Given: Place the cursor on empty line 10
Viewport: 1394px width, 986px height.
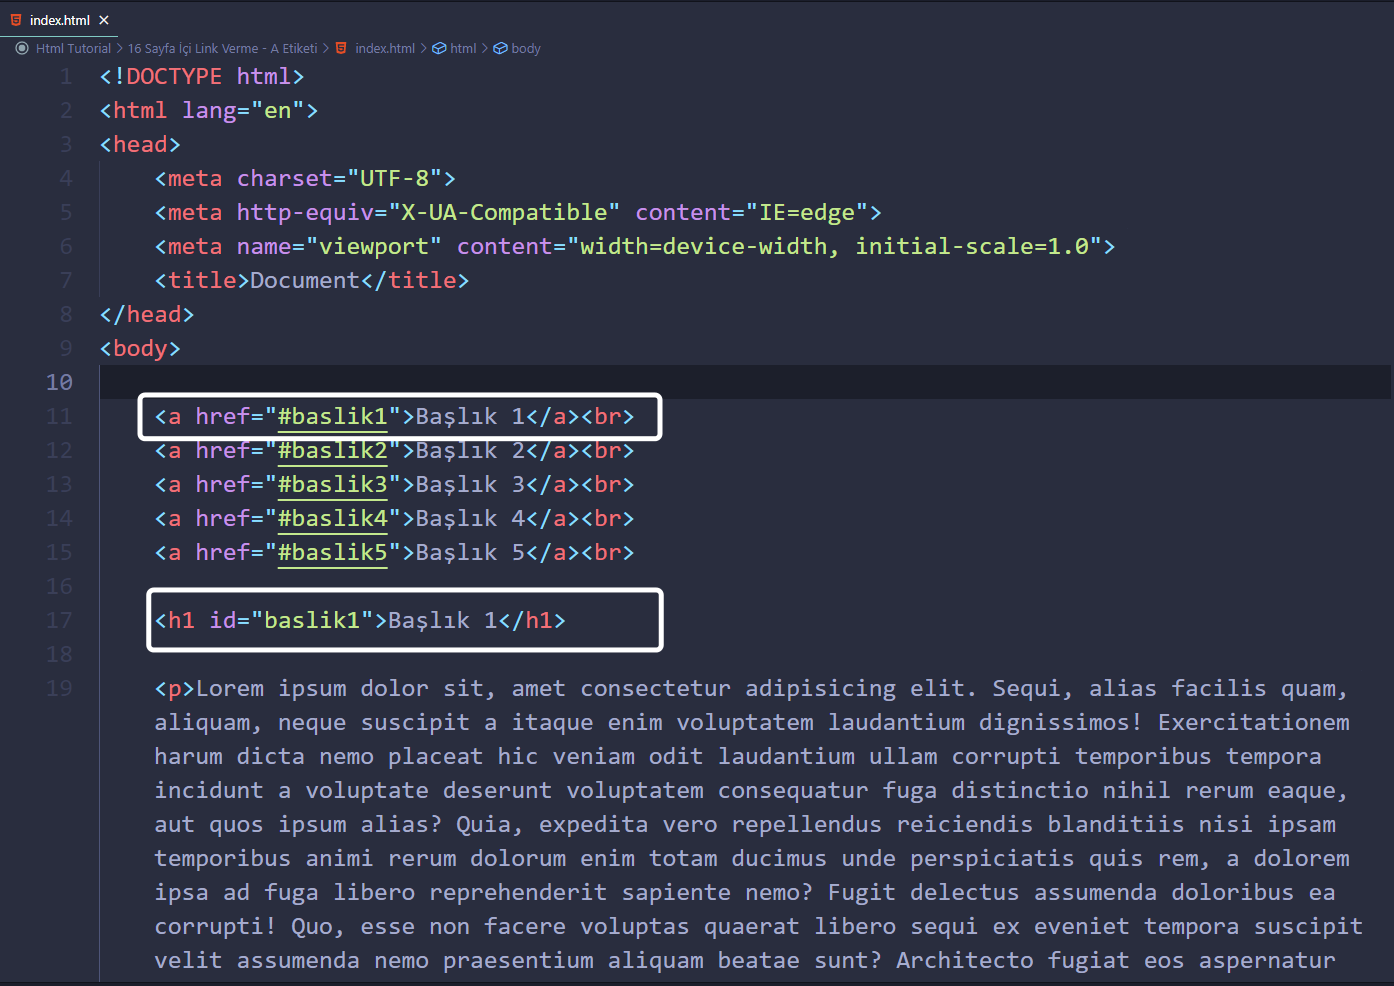Looking at the screenshot, I should 600,383.
